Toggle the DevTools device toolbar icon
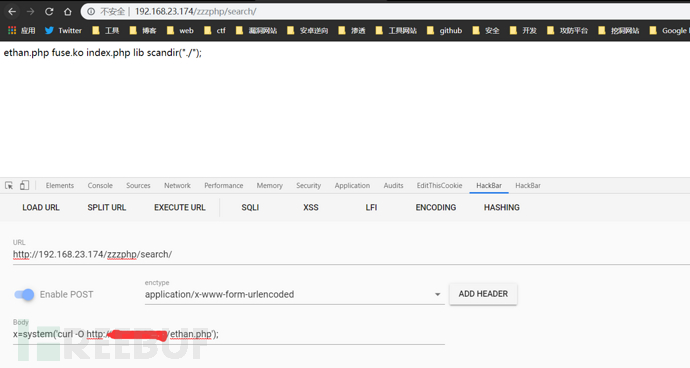The height and width of the screenshot is (368, 690). tap(24, 185)
